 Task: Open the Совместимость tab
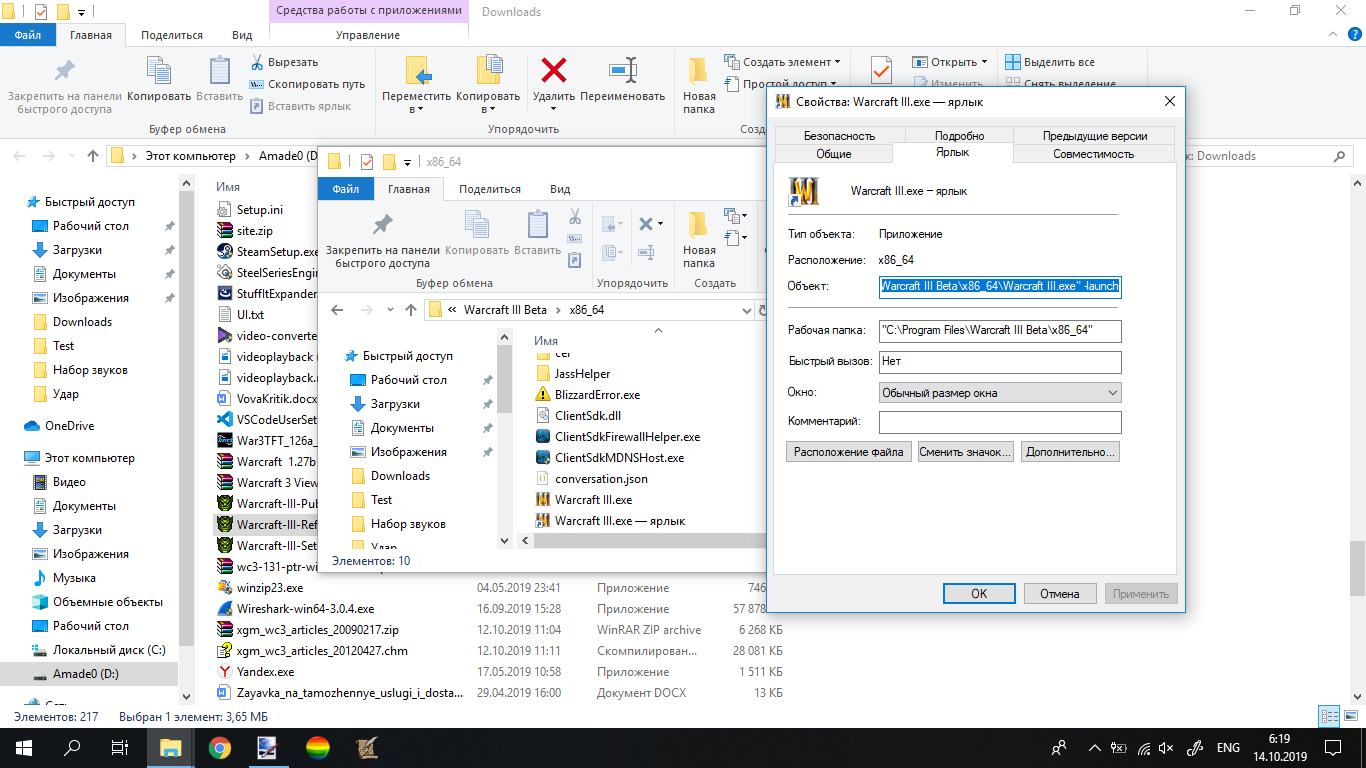click(1093, 154)
